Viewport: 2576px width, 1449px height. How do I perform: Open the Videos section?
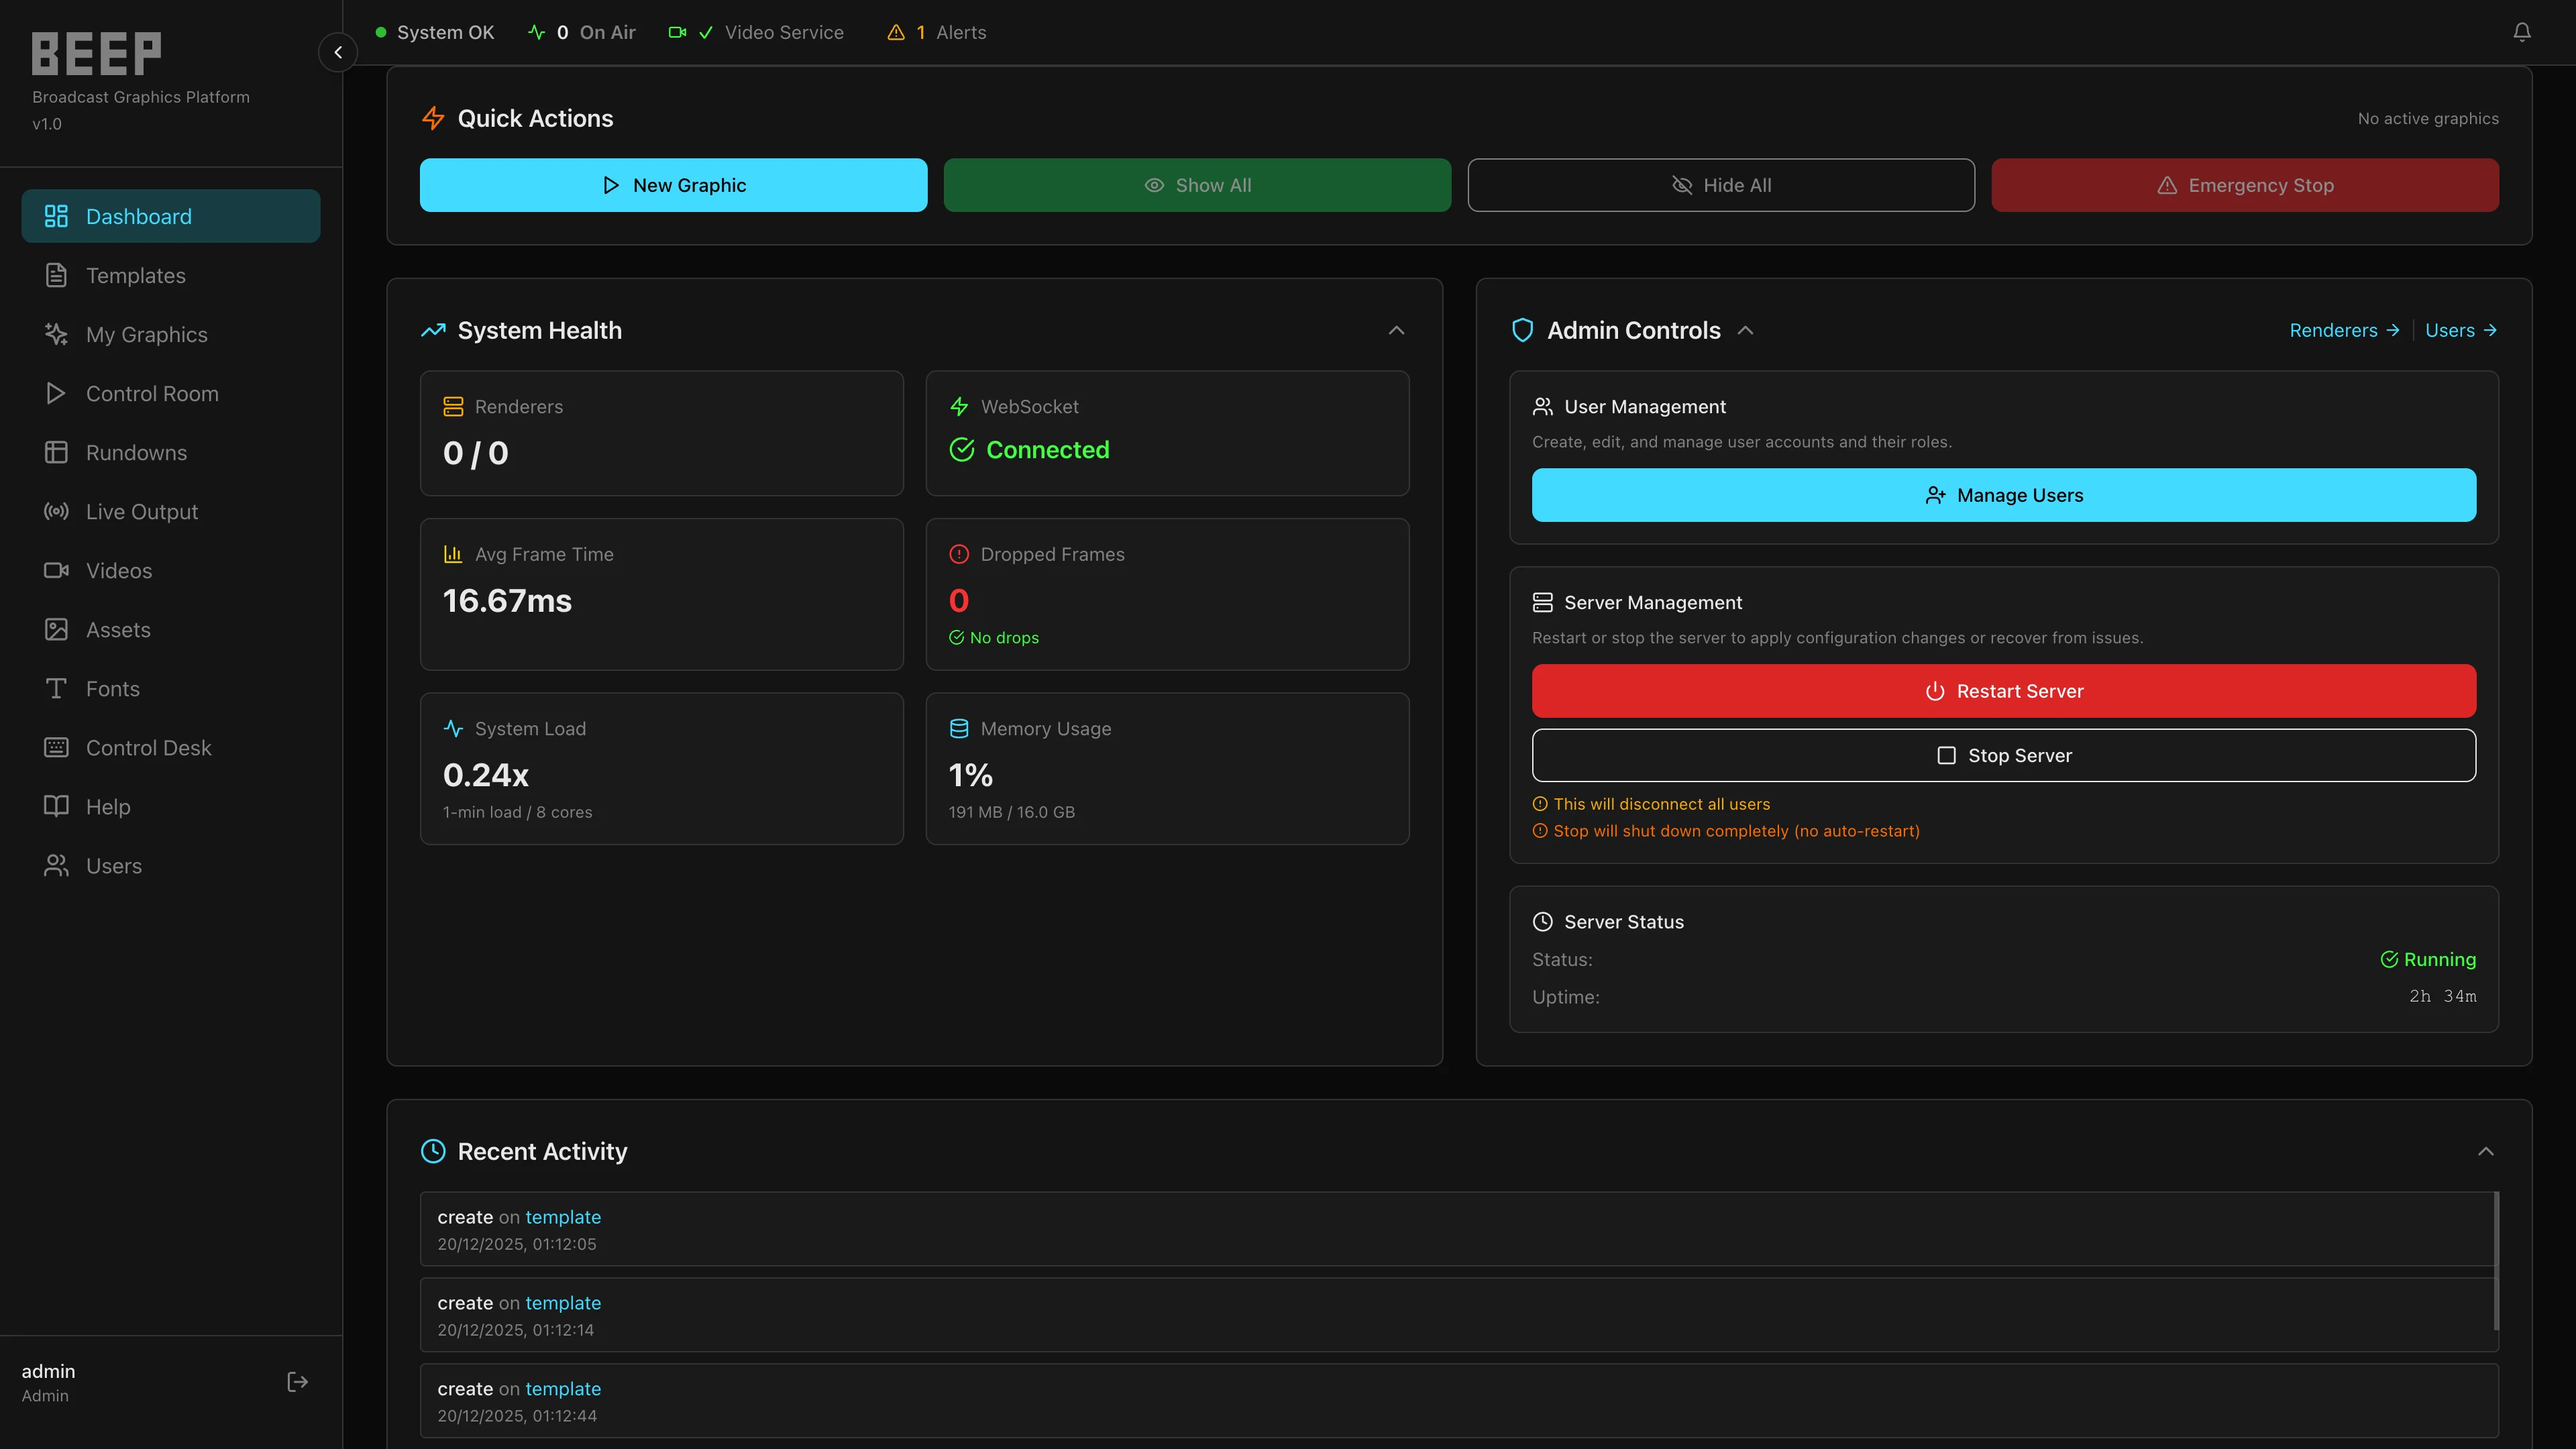pyautogui.click(x=171, y=570)
